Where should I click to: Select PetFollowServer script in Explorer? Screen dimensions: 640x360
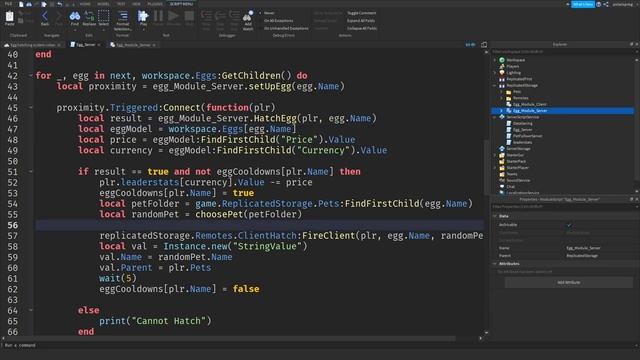(527, 136)
